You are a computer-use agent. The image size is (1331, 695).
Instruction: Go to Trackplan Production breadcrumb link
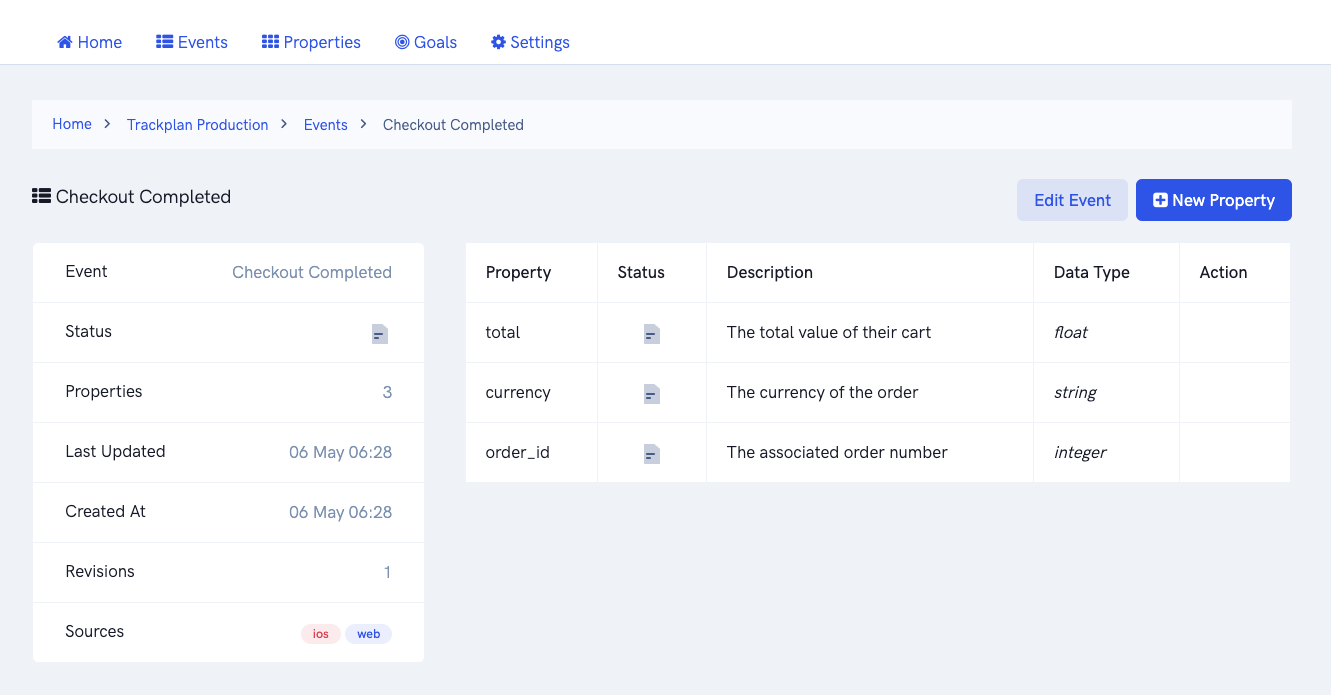tap(197, 125)
